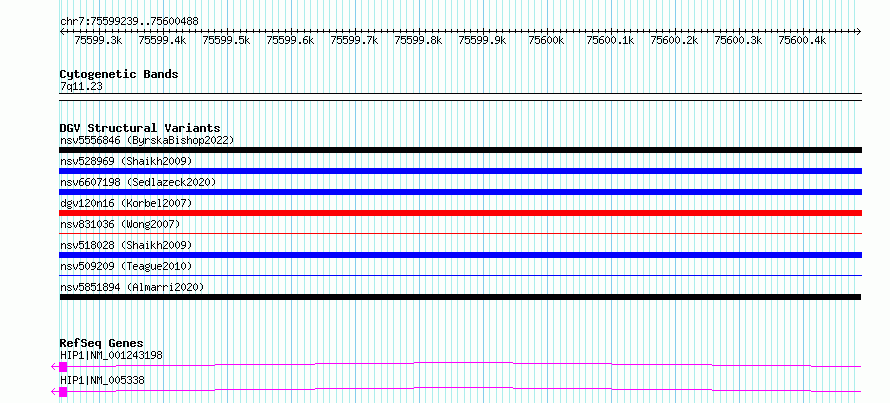Image resolution: width=890 pixels, height=403 pixels.
Task: Click the 75599.4k ruler tick label
Action: pyautogui.click(x=162, y=40)
